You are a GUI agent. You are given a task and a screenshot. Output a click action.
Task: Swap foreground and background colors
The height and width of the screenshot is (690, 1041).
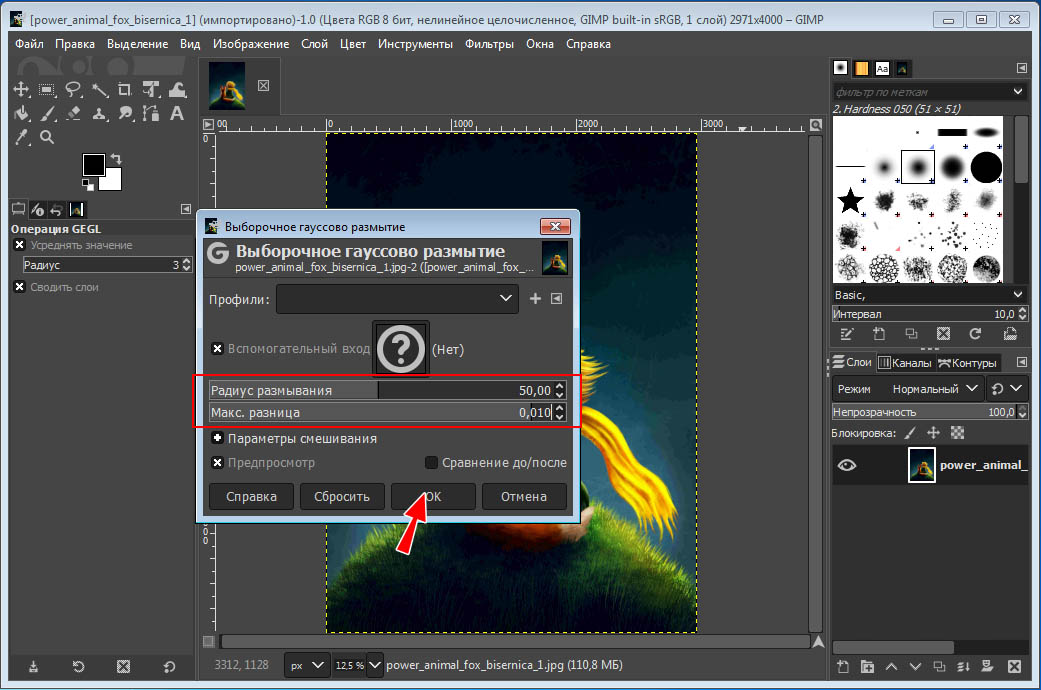tap(116, 159)
